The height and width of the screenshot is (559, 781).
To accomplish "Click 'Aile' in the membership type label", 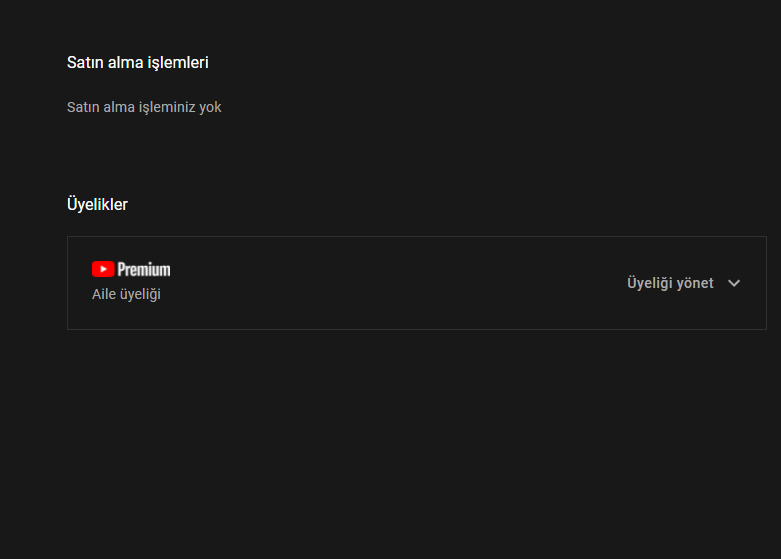I will pos(103,294).
